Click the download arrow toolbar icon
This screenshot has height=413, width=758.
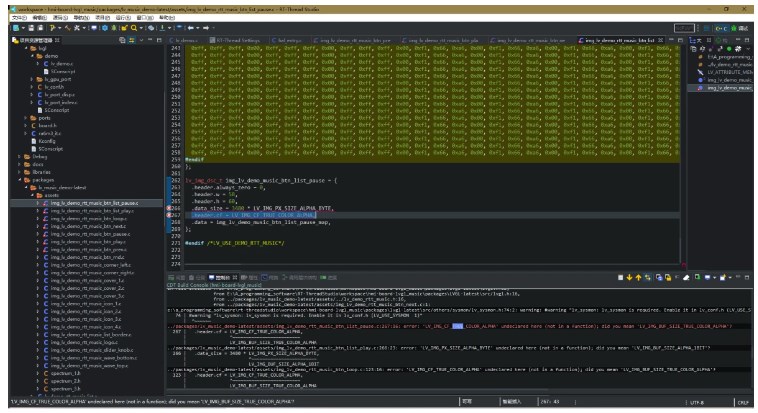point(163,28)
